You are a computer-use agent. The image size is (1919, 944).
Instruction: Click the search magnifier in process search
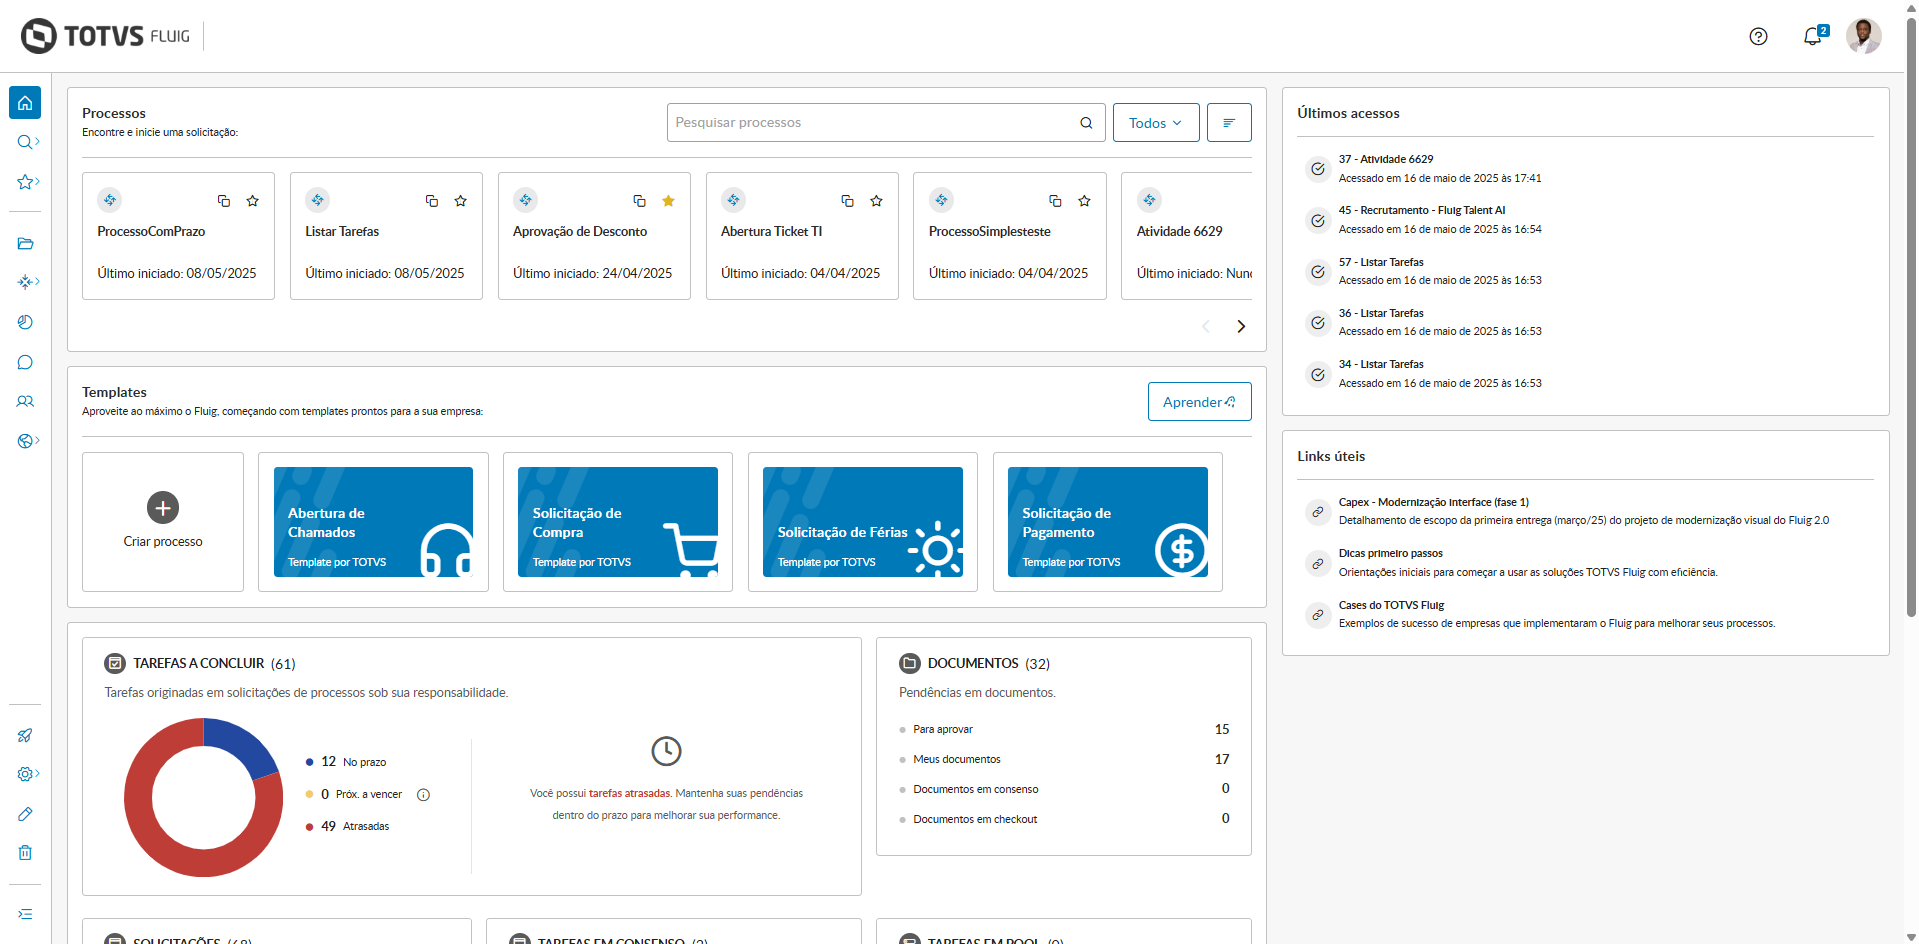click(x=1086, y=123)
